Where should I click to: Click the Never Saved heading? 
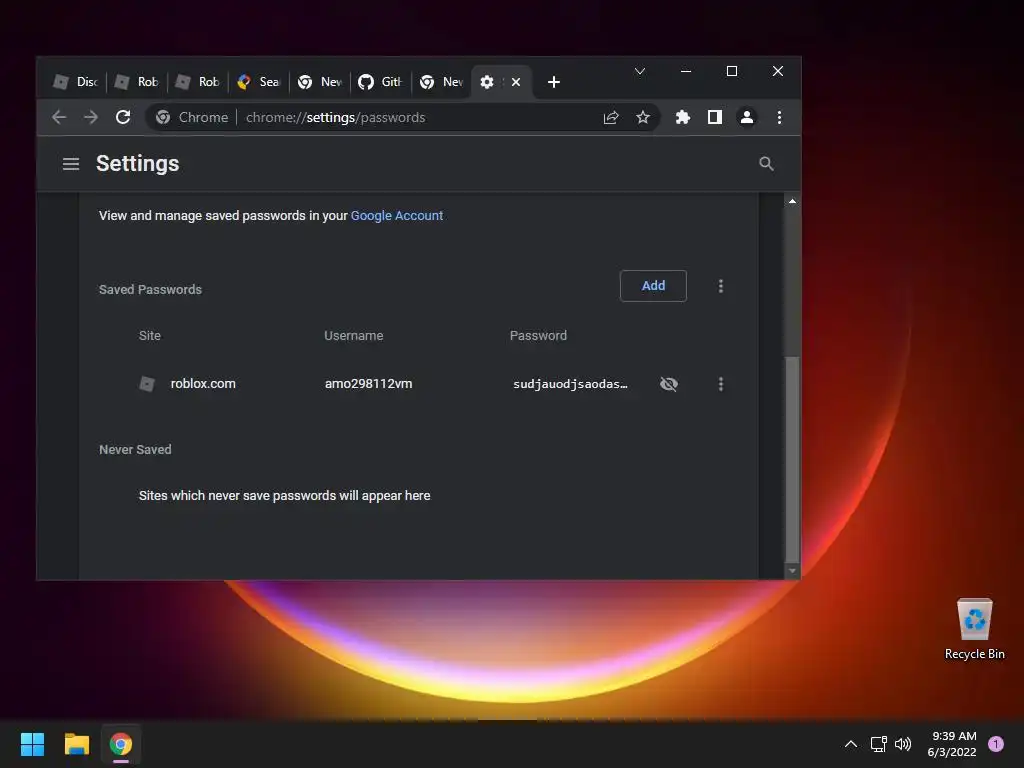point(135,450)
